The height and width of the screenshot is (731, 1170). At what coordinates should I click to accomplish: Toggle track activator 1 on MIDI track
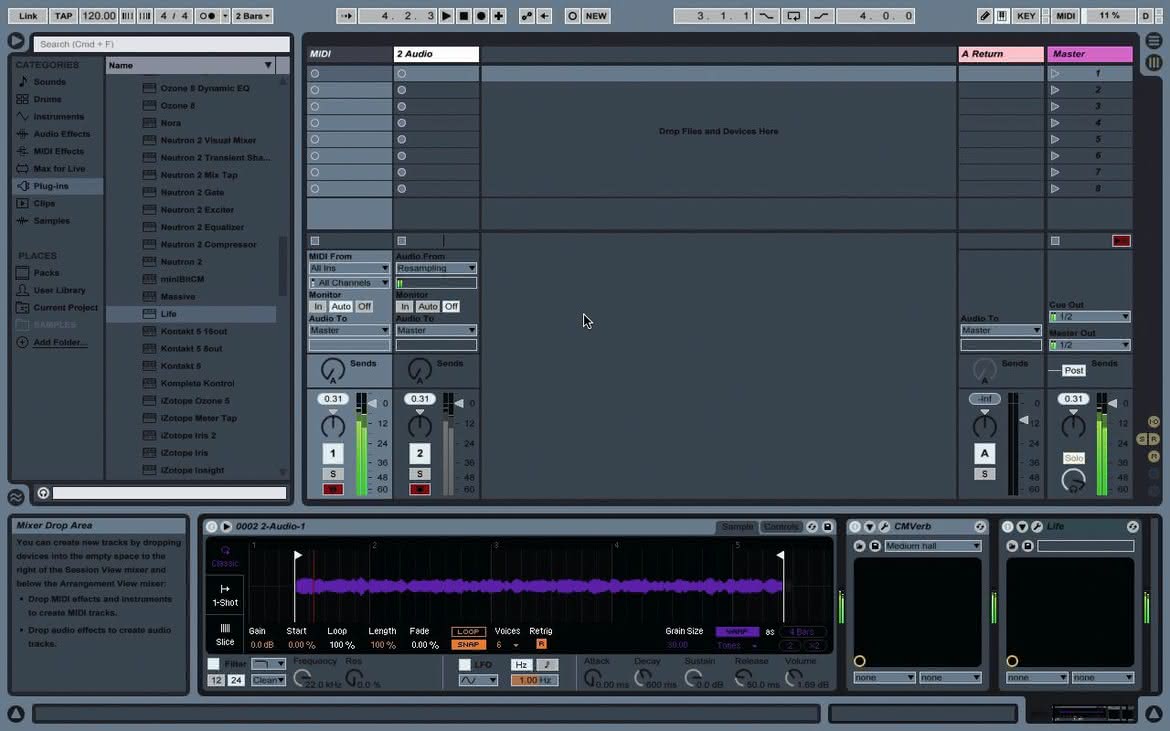(333, 453)
